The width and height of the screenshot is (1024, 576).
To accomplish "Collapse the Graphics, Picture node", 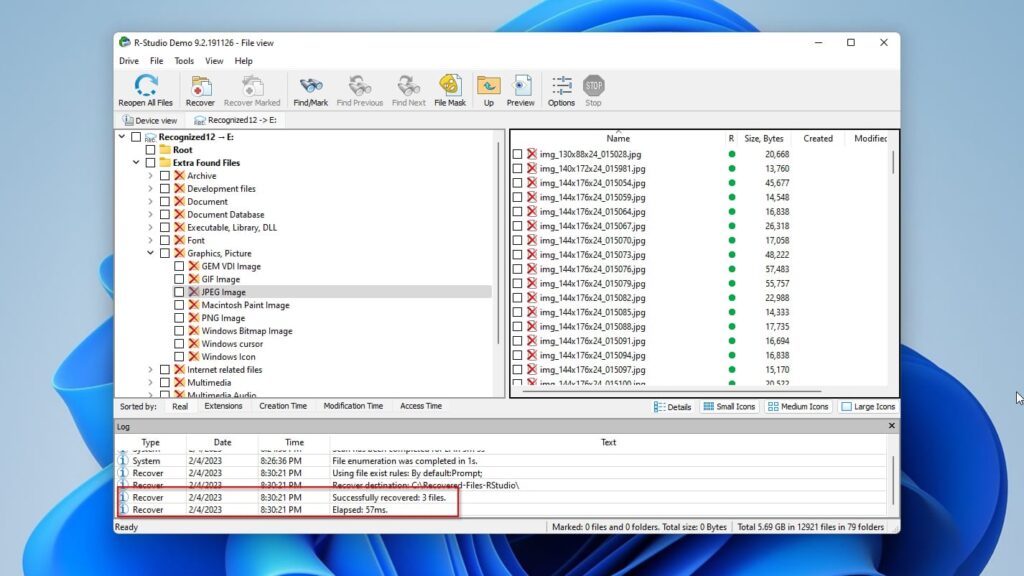I will click(x=150, y=253).
